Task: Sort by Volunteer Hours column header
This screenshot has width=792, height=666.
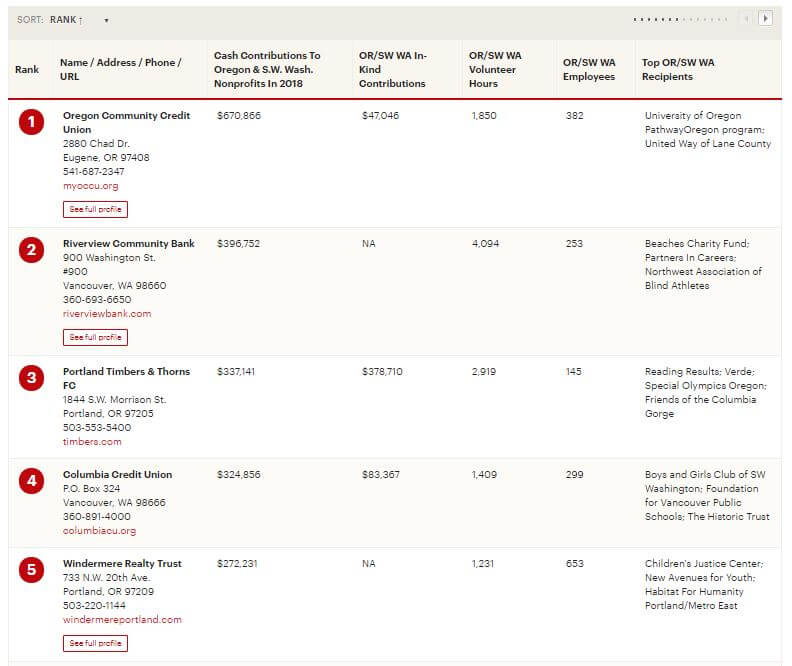Action: coord(495,70)
